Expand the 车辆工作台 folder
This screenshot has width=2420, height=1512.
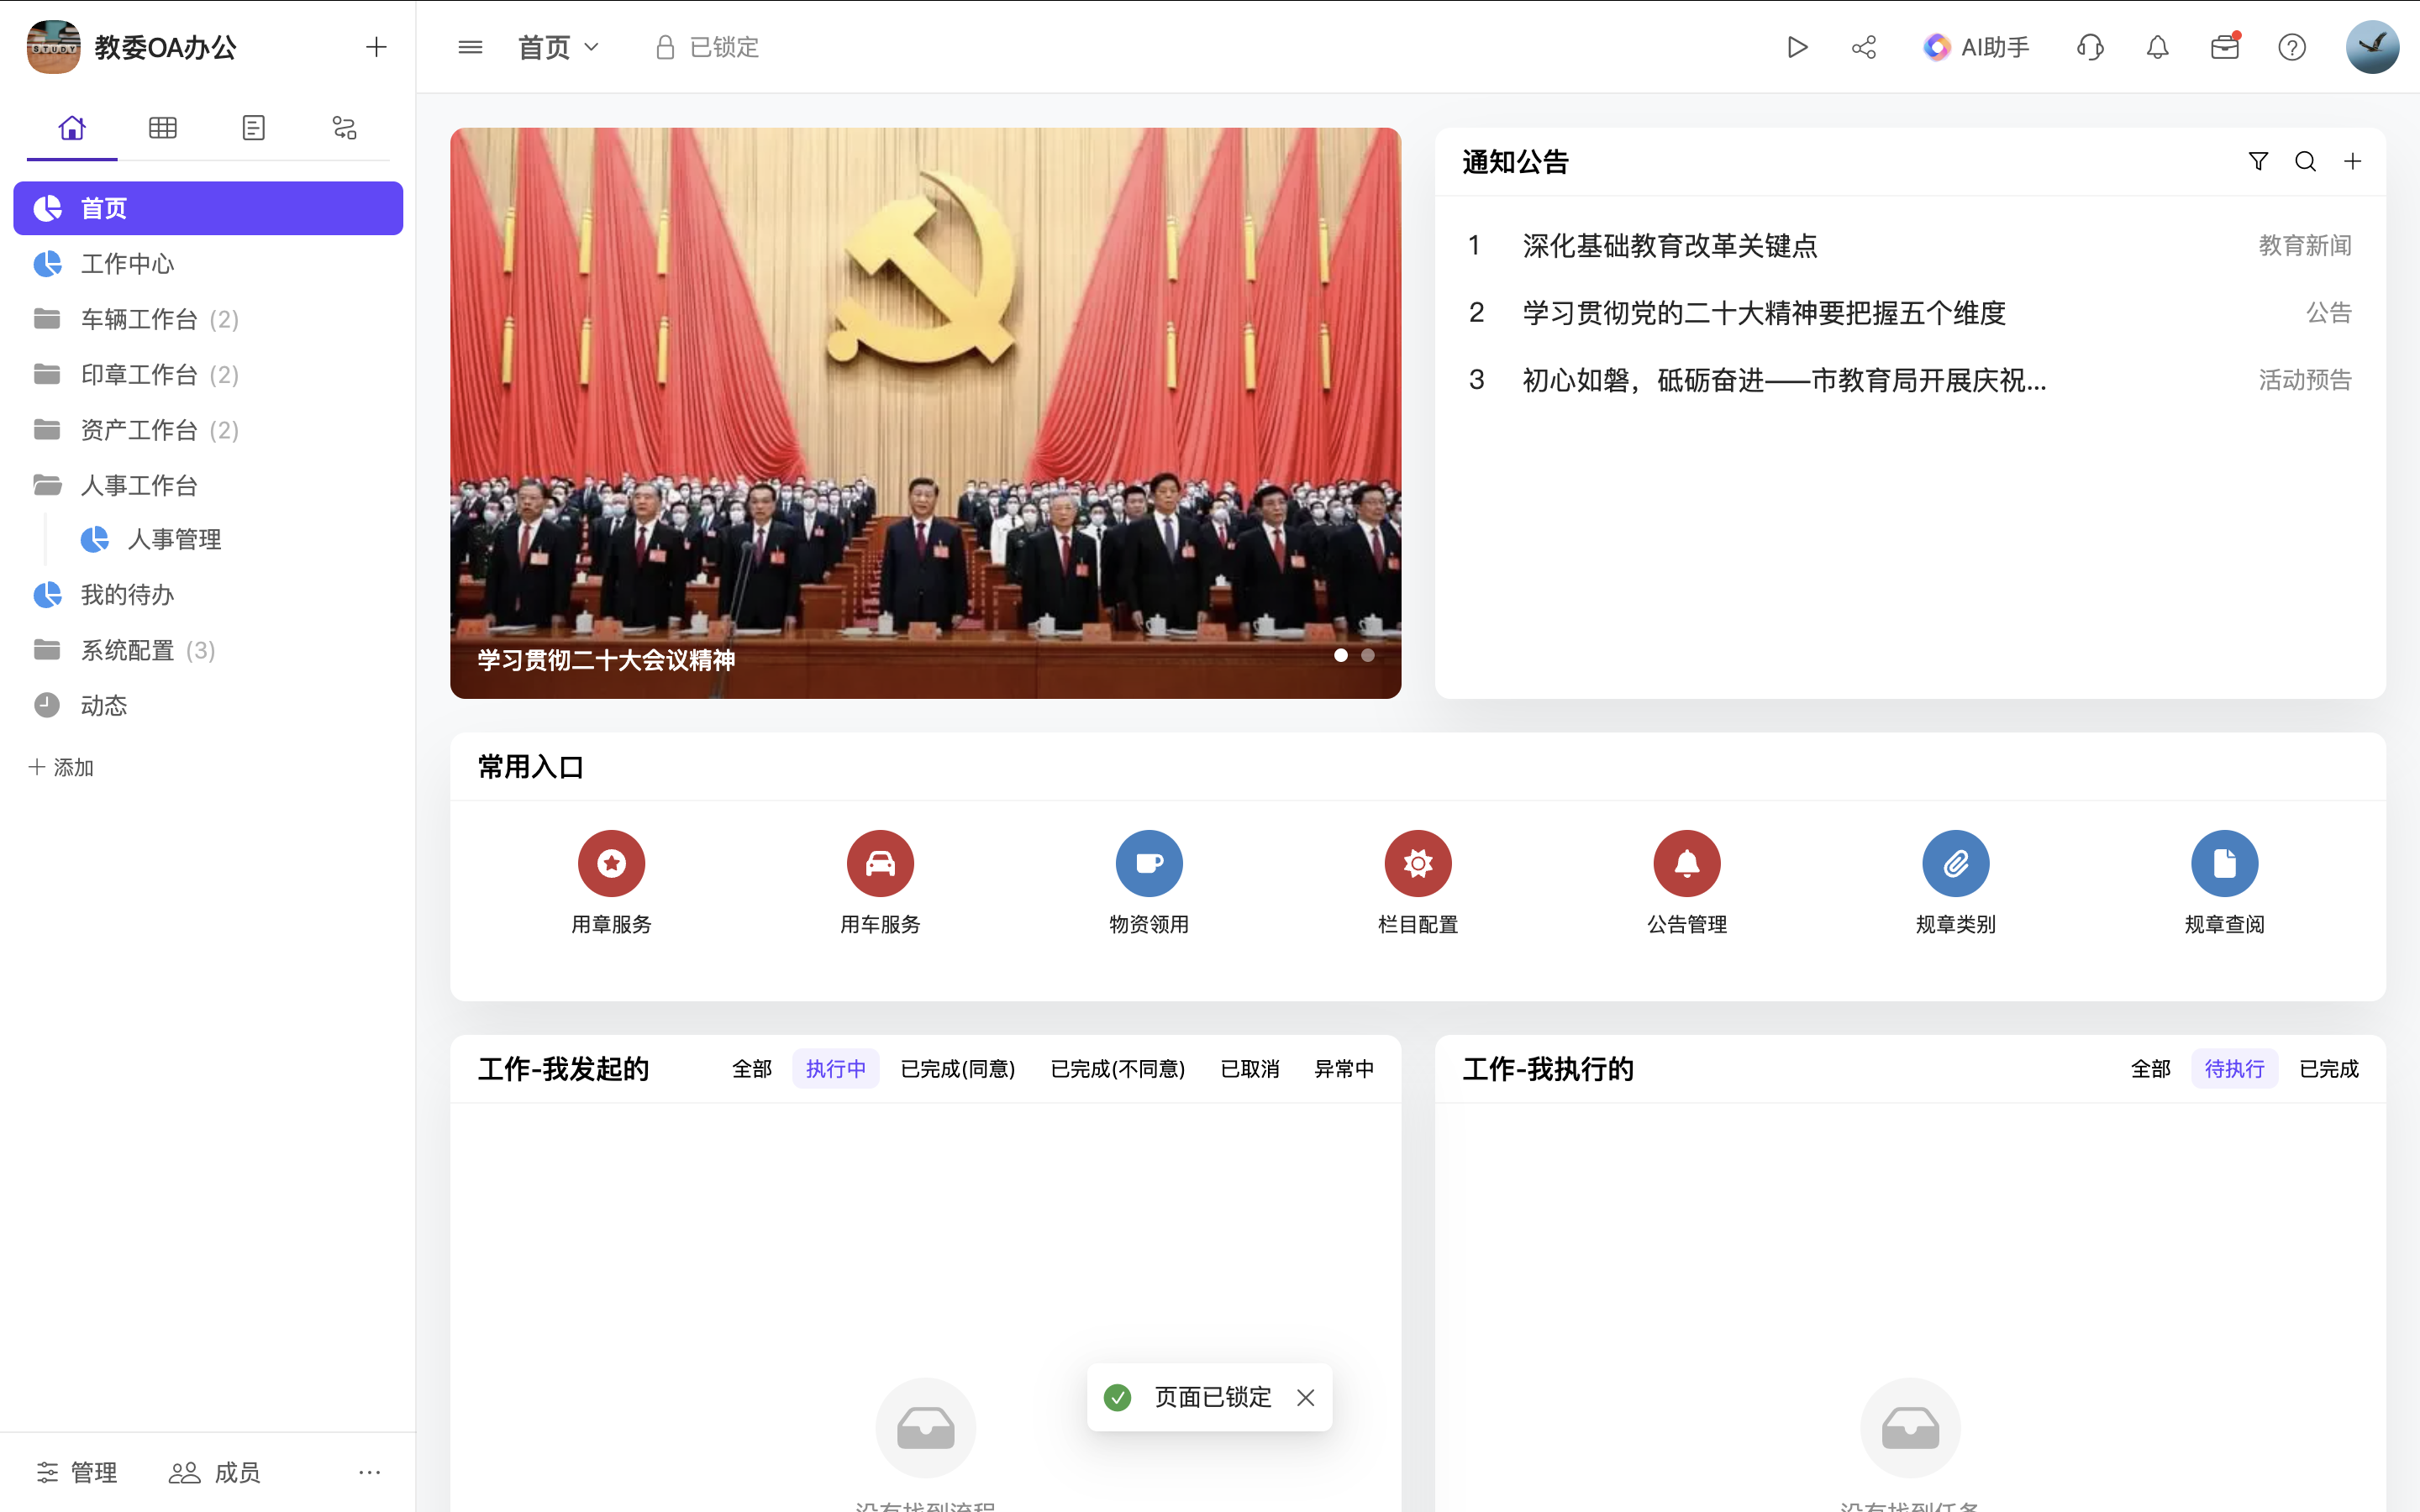(208, 319)
